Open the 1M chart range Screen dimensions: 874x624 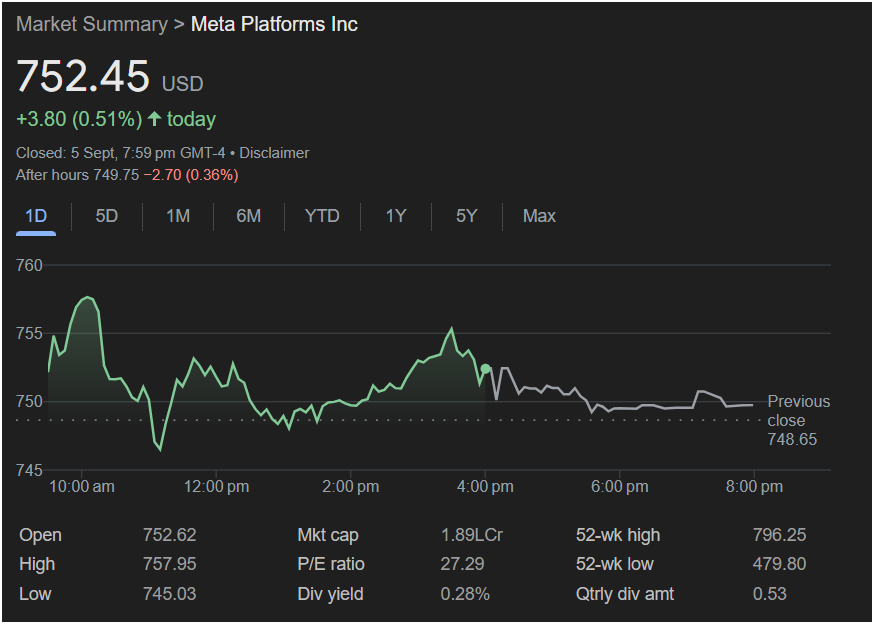178,216
